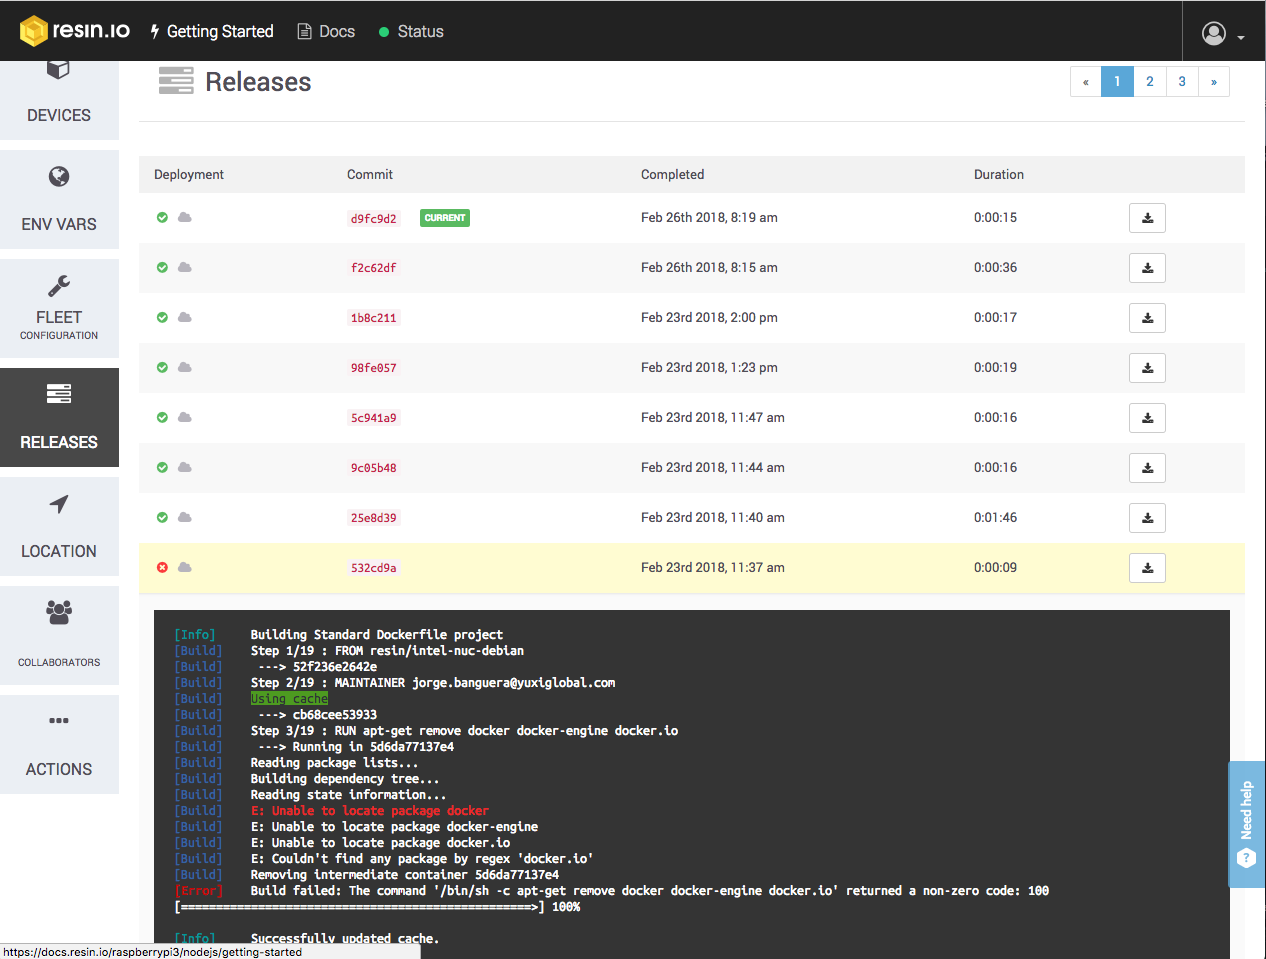Download the 9c05b48 release
Image resolution: width=1266 pixels, height=959 pixels.
point(1147,468)
